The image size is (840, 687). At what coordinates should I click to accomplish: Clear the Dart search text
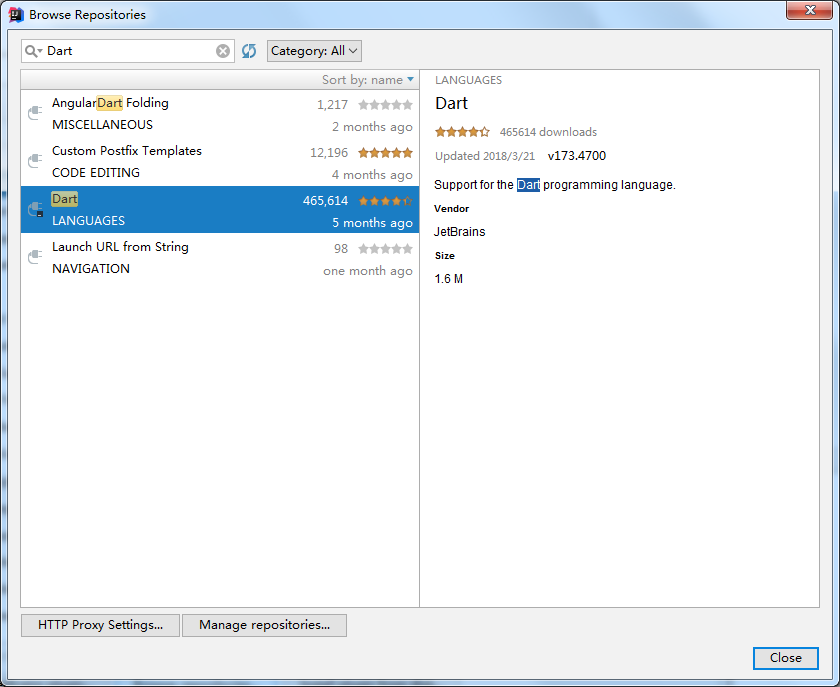223,51
